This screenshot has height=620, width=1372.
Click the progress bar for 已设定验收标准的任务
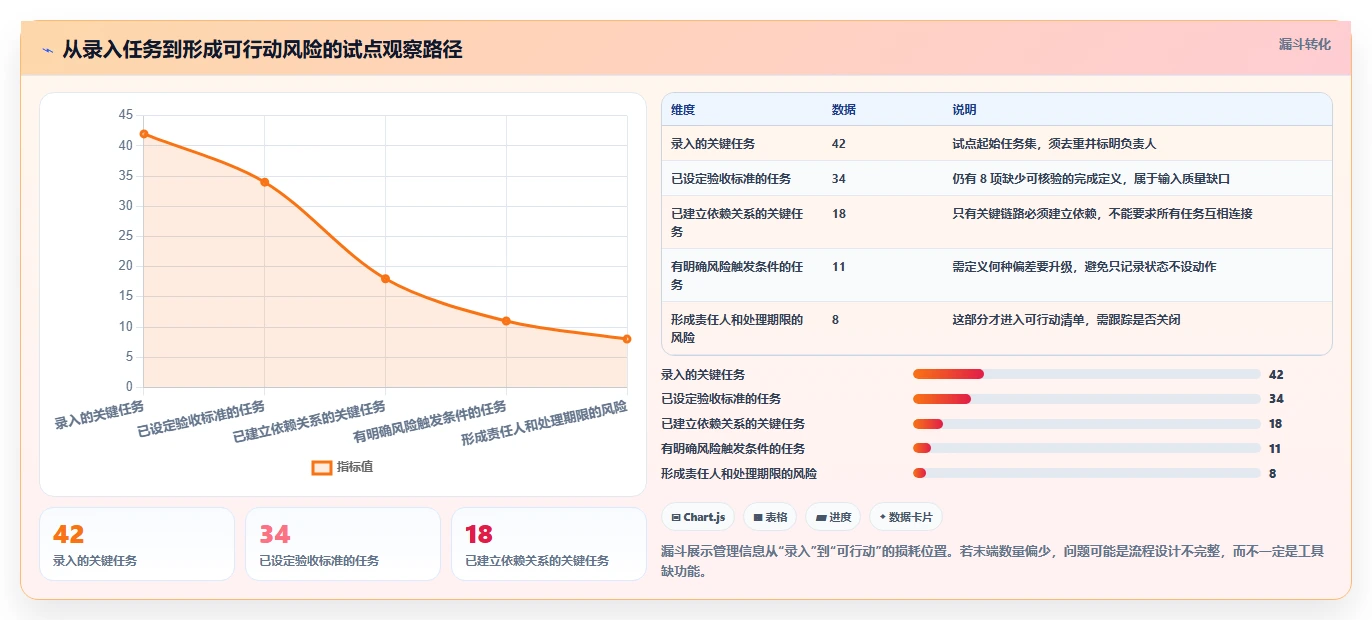tap(1086, 399)
